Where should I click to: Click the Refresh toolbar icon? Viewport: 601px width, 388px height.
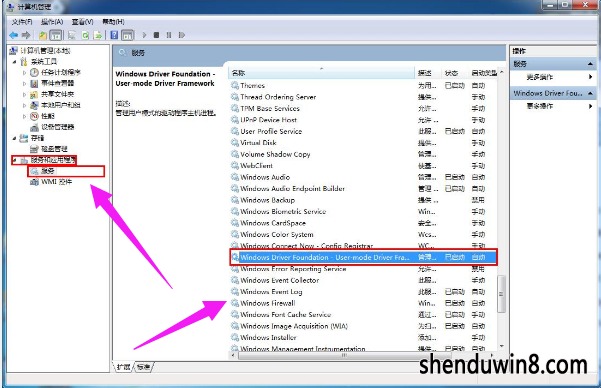(85, 35)
